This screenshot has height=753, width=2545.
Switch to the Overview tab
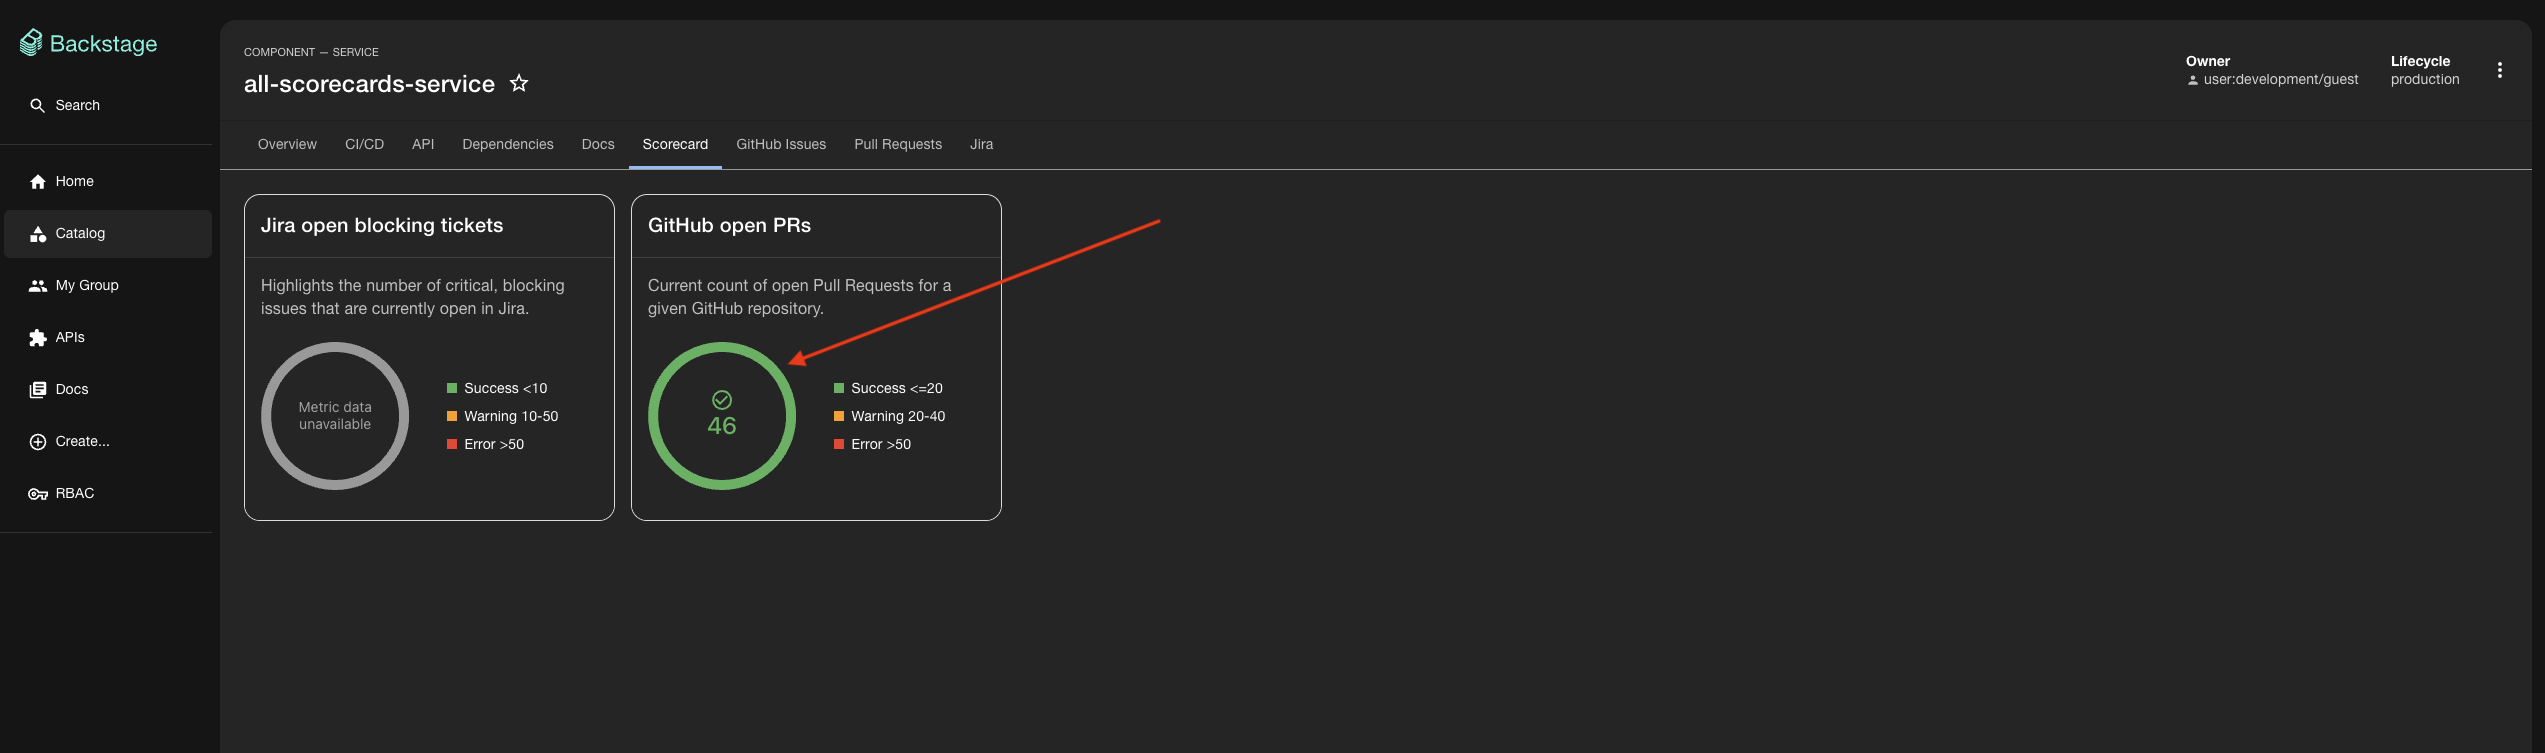(287, 144)
